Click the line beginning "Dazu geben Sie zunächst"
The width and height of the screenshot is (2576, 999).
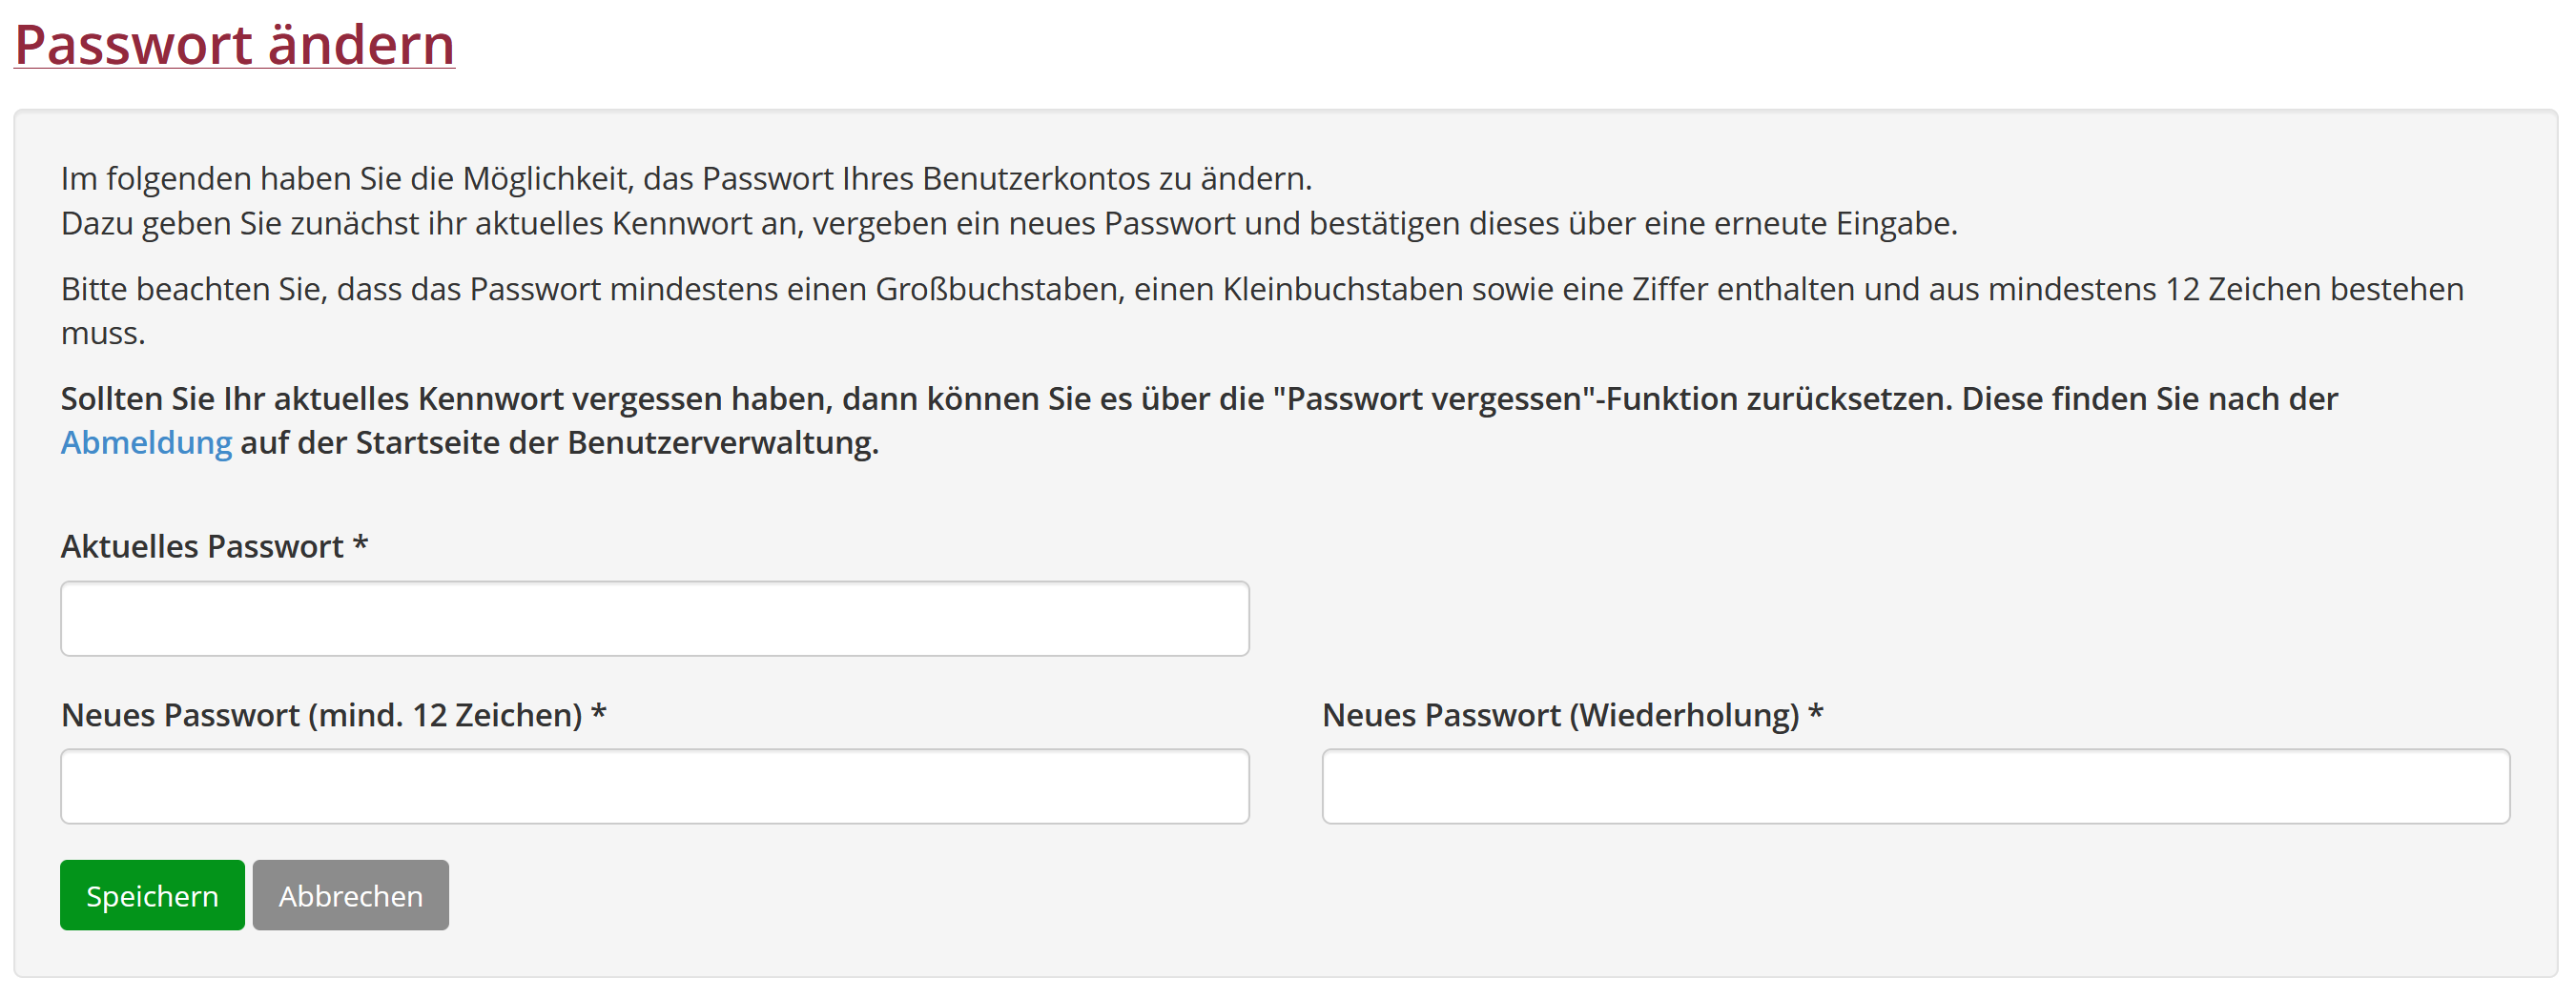[x=1008, y=223]
